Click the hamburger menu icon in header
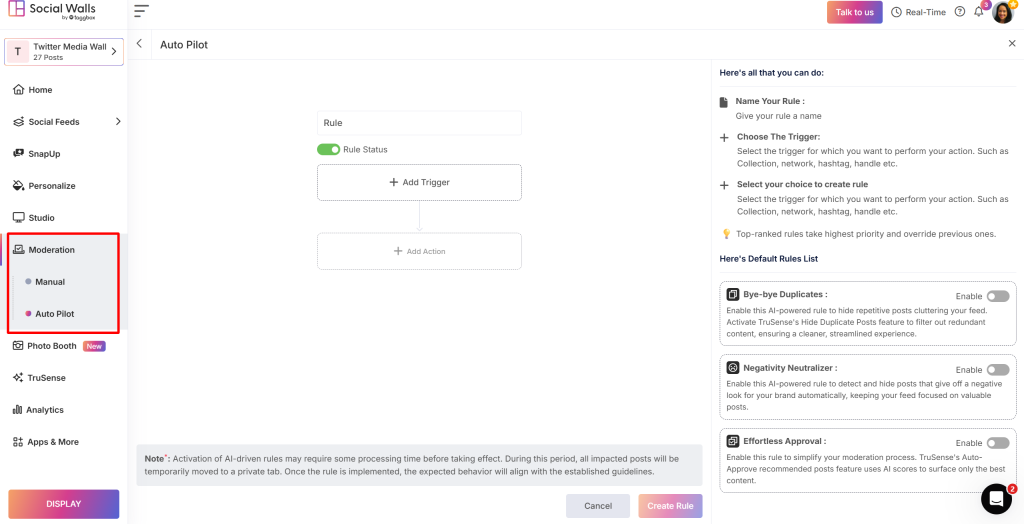Screen dimensions: 1024x524 coord(141,12)
